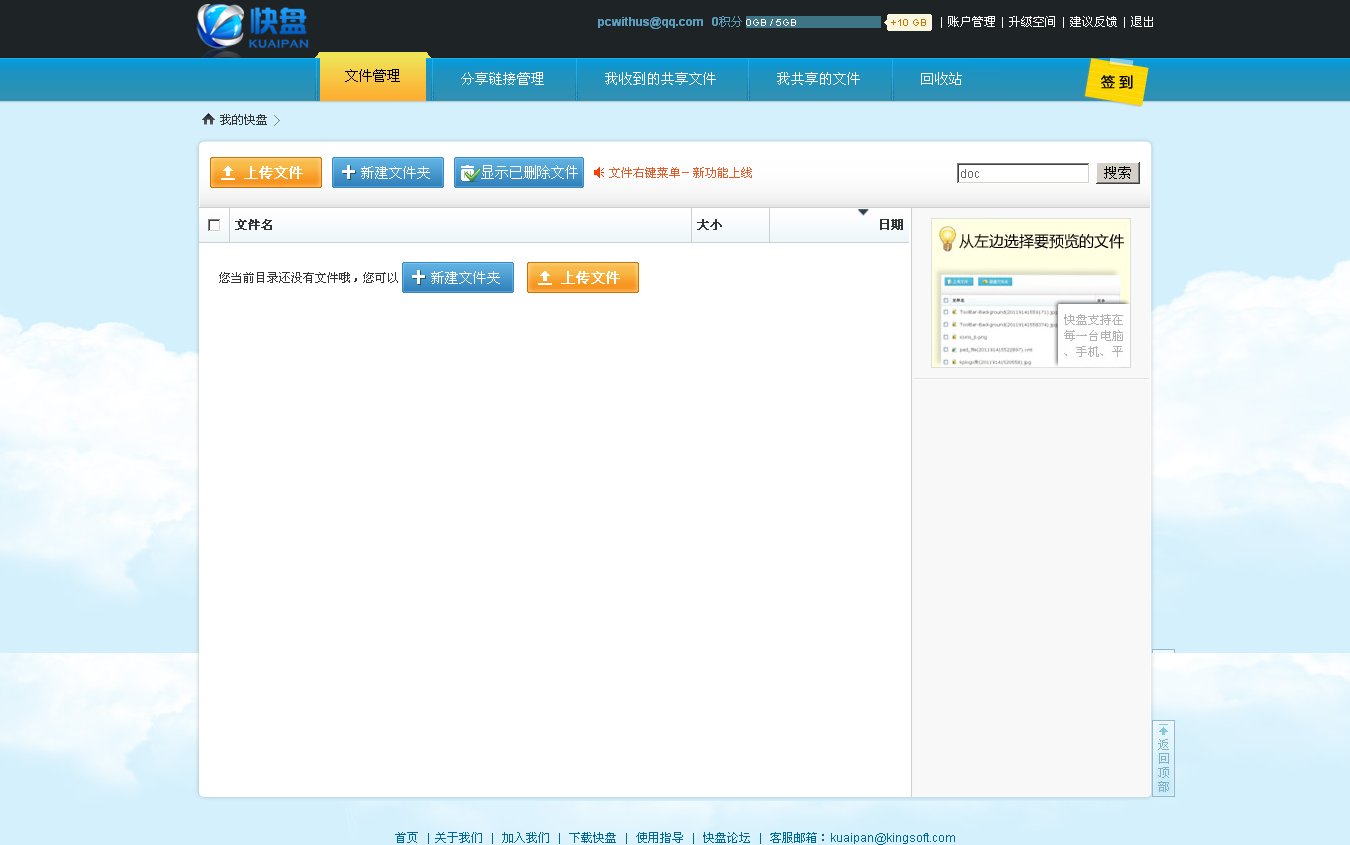
Task: Open footer 首页 link
Action: coord(406,838)
